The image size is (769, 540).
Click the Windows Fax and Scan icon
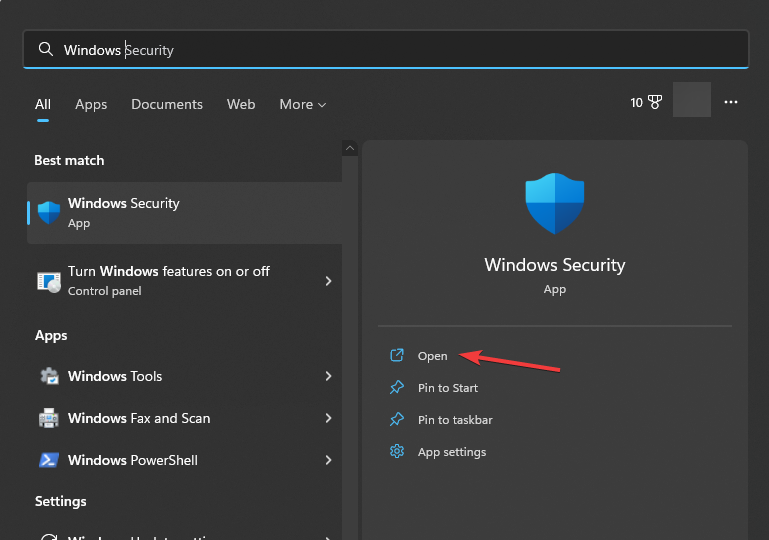pos(49,418)
